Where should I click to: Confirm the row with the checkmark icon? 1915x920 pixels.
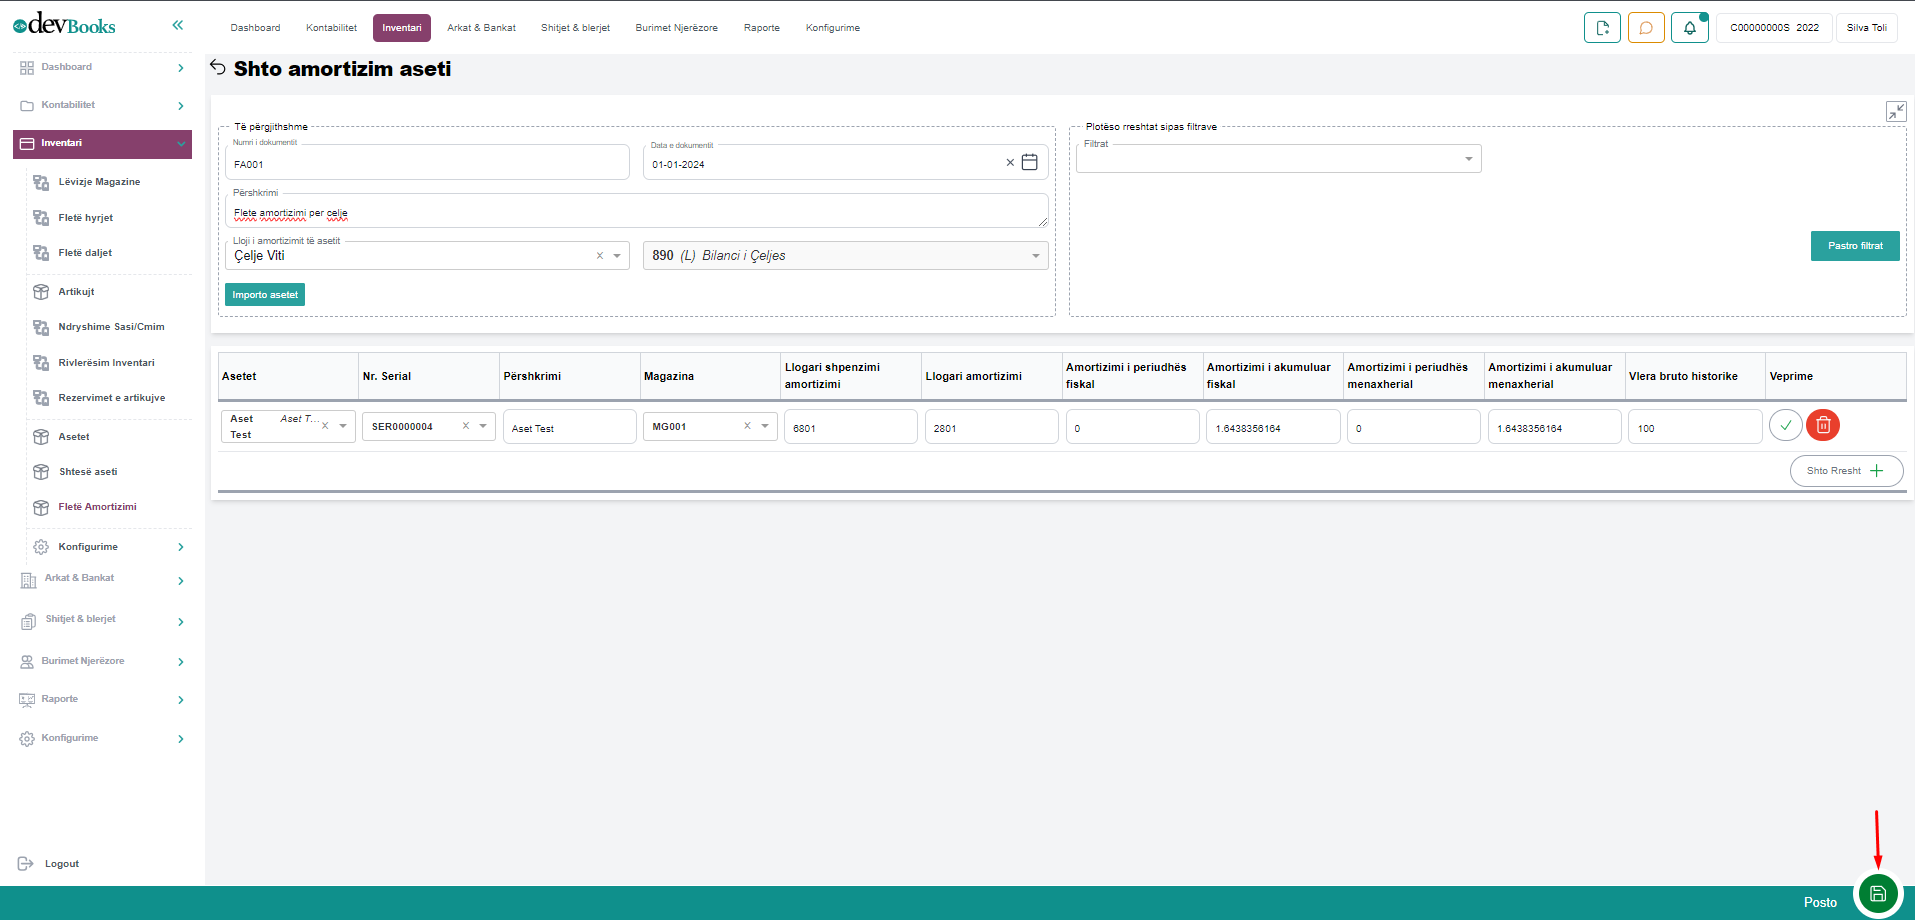pos(1785,426)
